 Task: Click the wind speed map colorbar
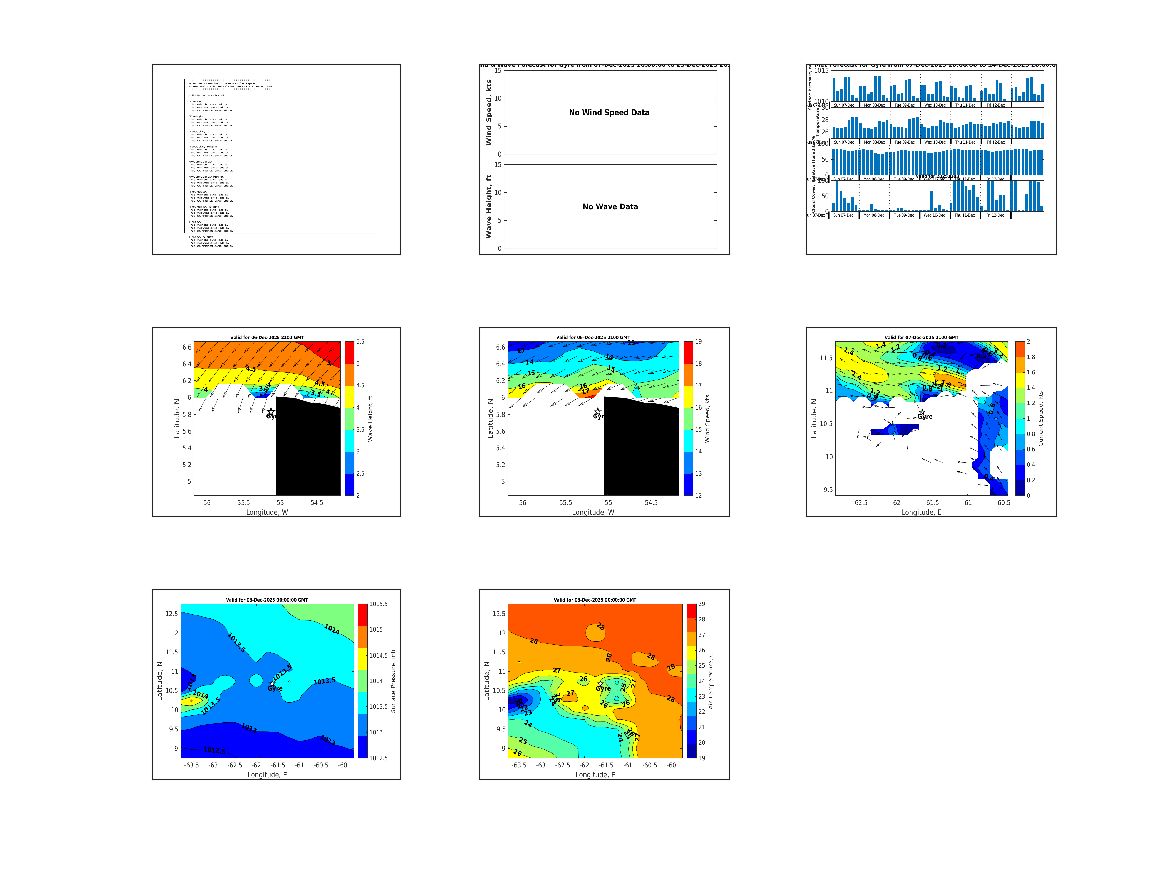[x=690, y=418]
